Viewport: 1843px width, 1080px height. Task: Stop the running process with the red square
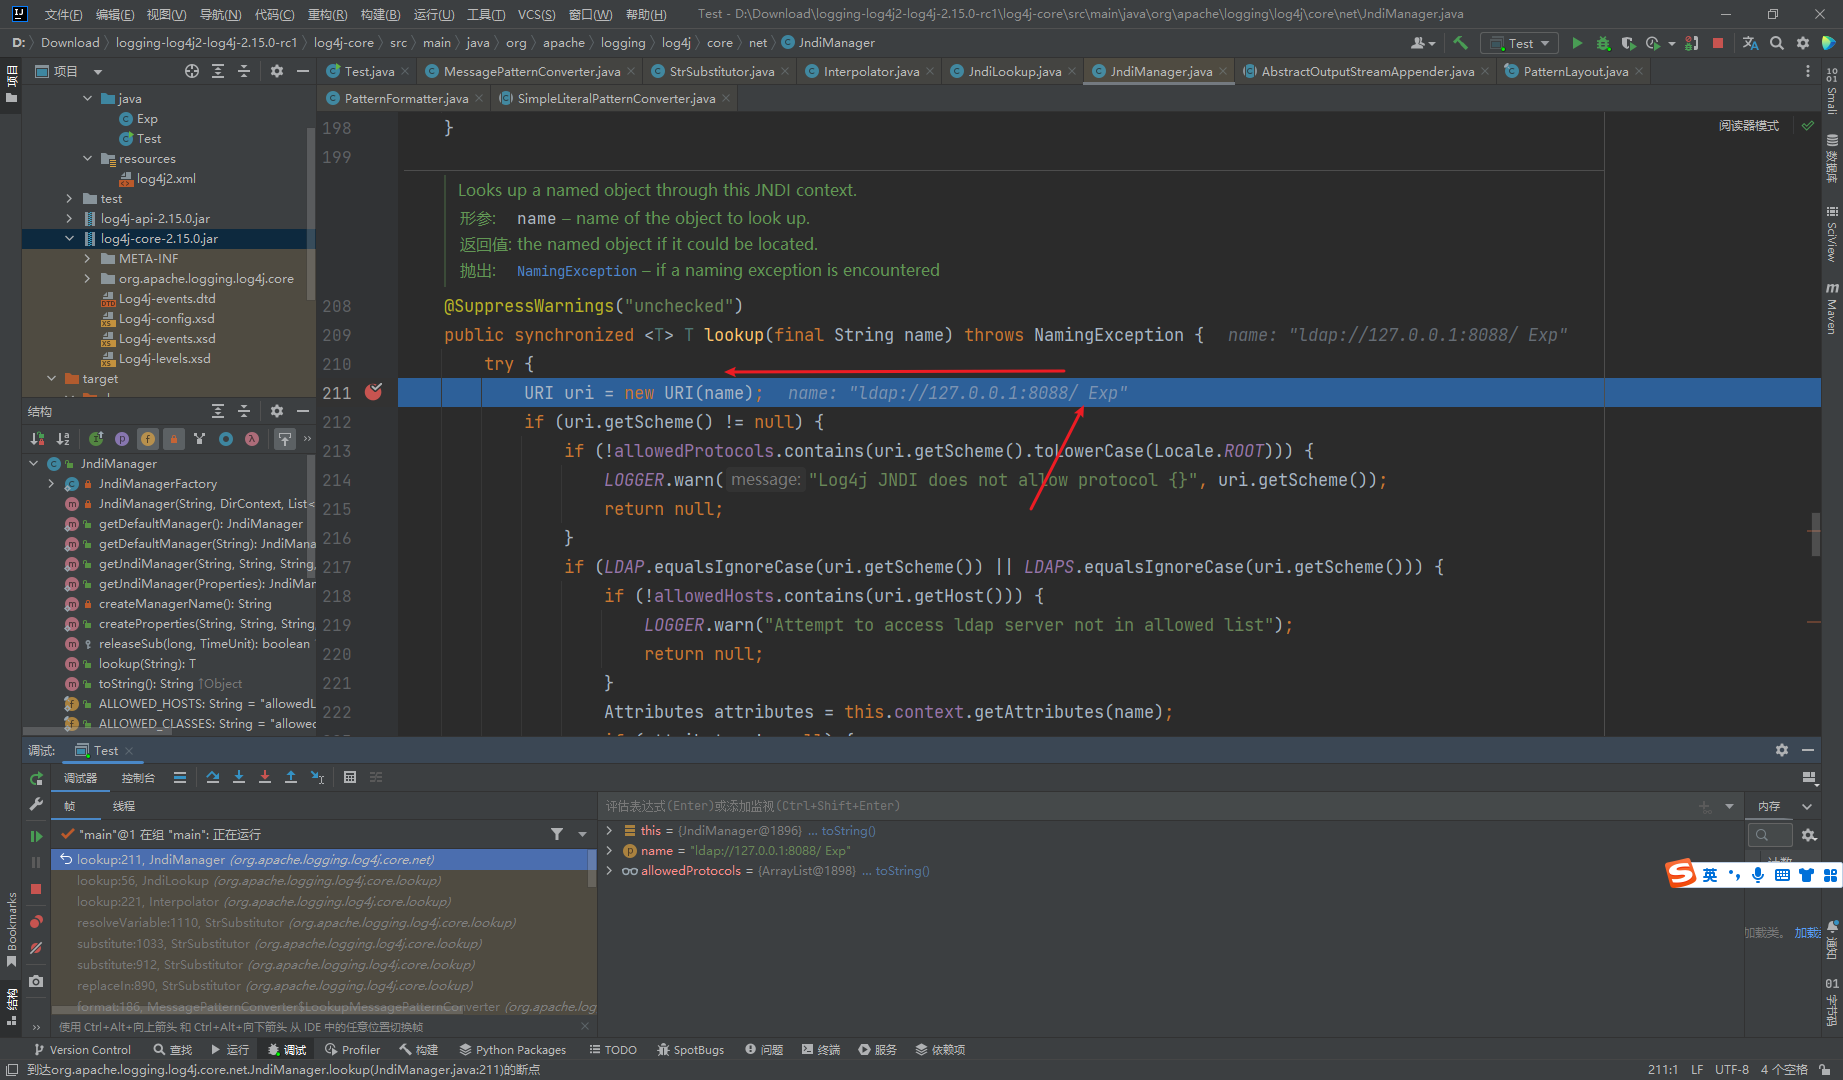1718,43
